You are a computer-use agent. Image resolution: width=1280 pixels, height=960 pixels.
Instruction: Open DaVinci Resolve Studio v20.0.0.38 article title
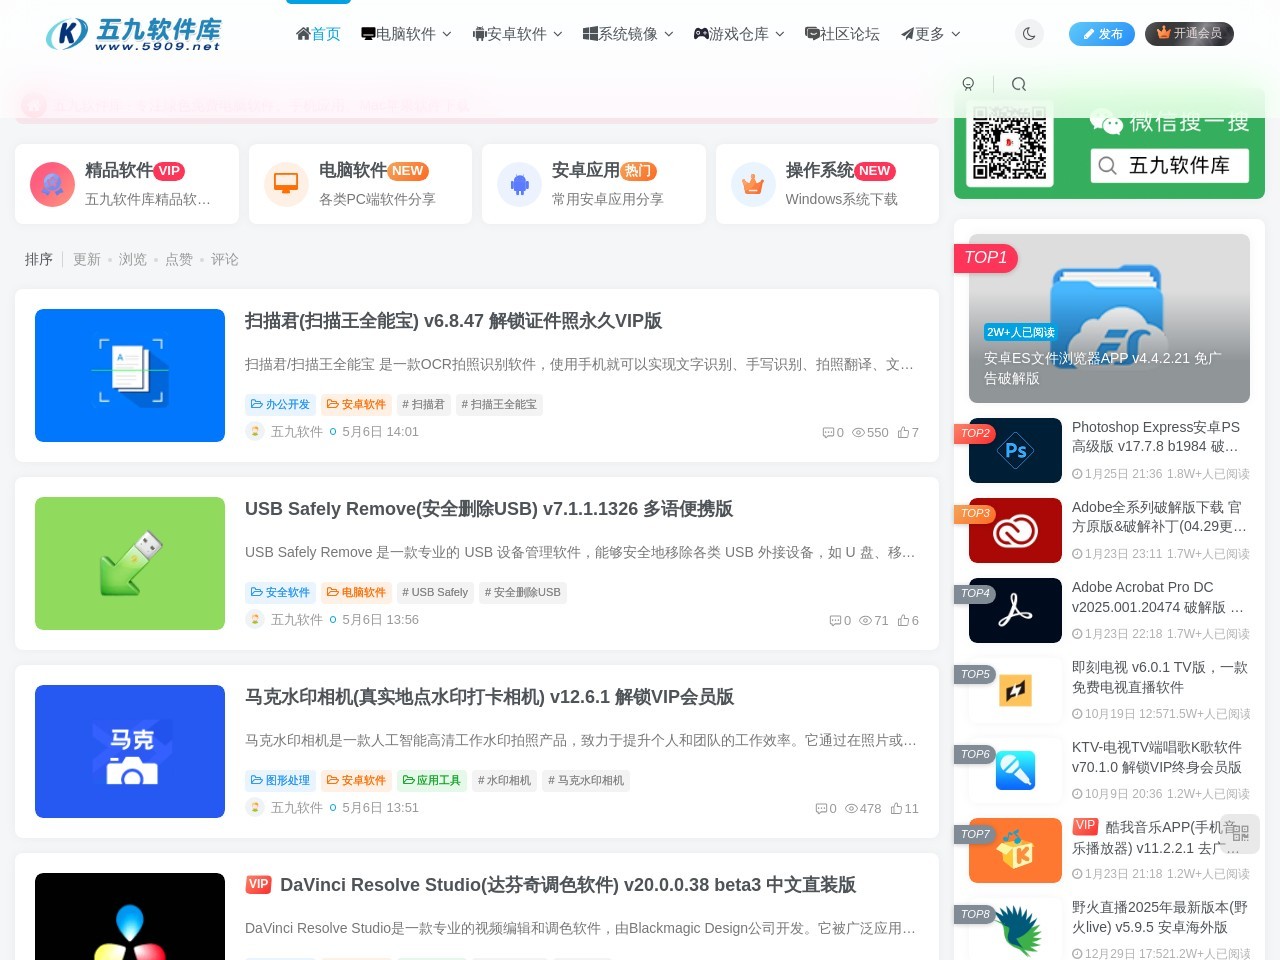pos(567,885)
